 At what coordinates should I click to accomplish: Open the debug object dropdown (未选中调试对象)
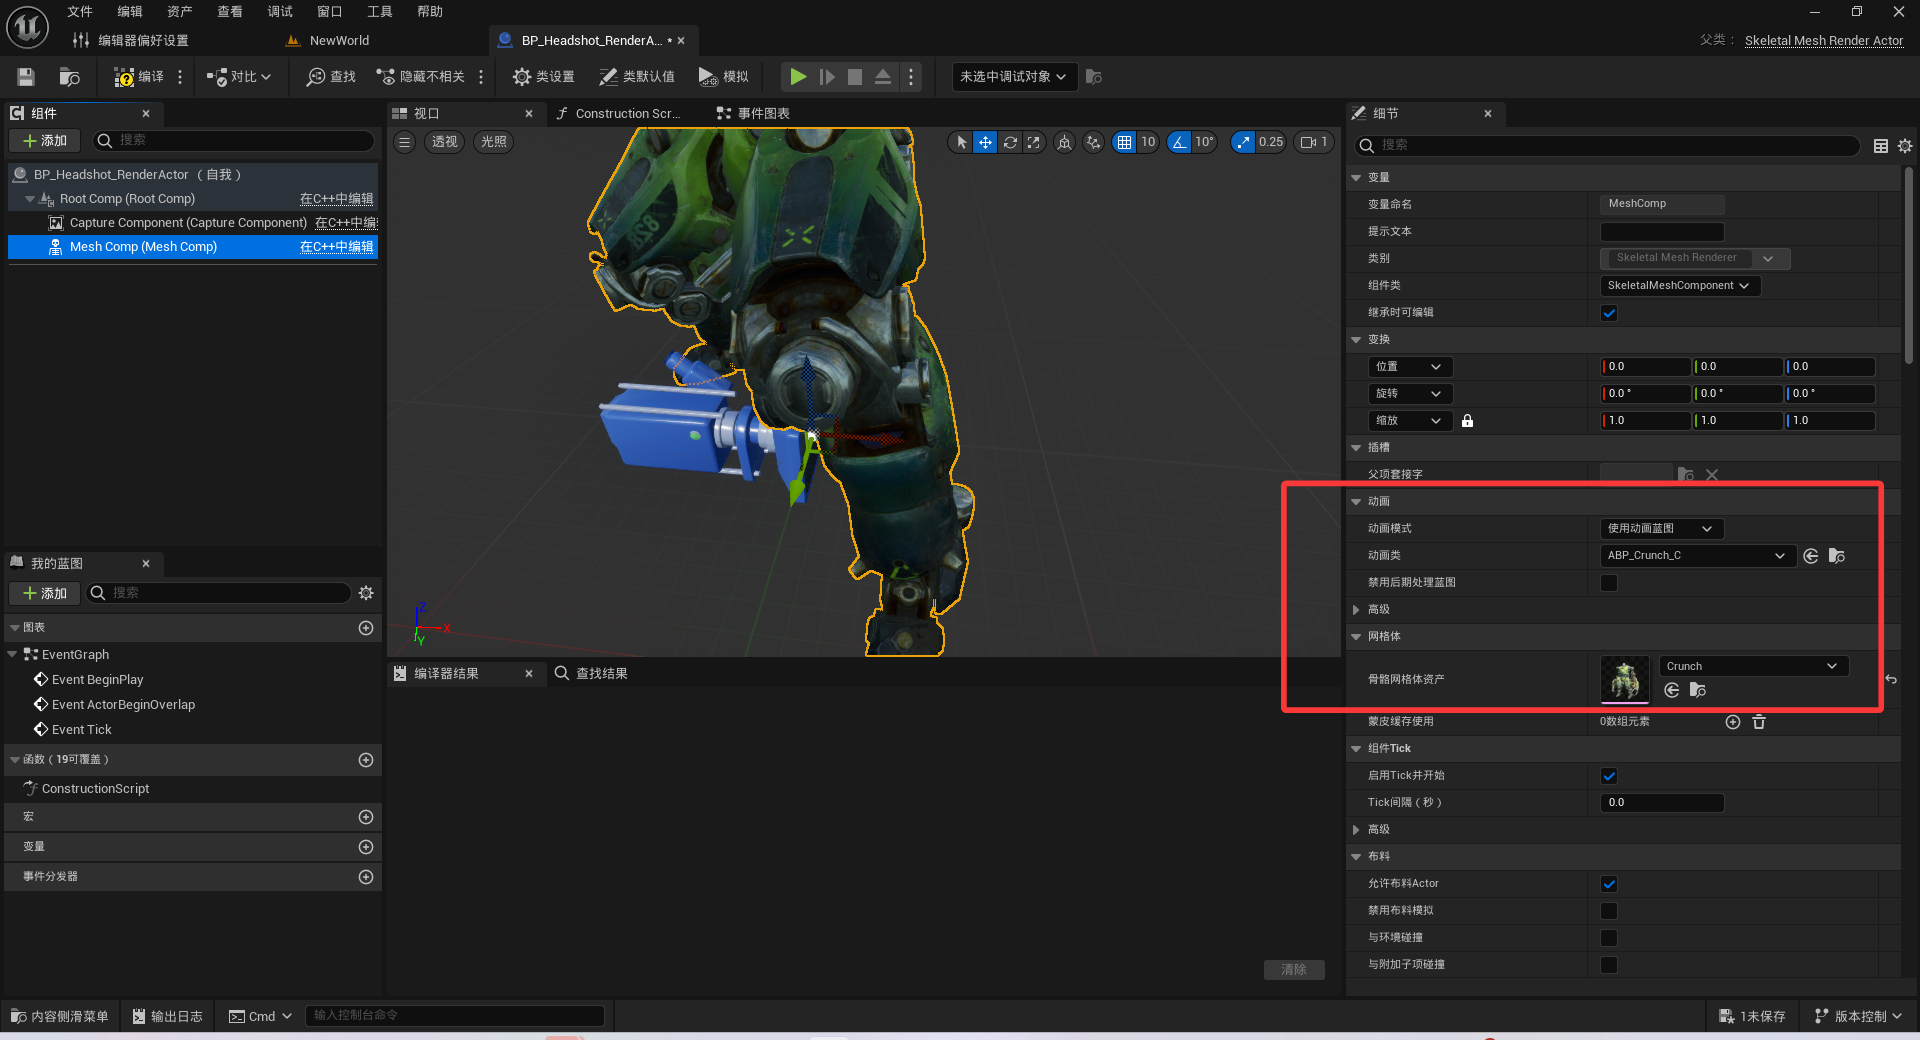point(1014,77)
